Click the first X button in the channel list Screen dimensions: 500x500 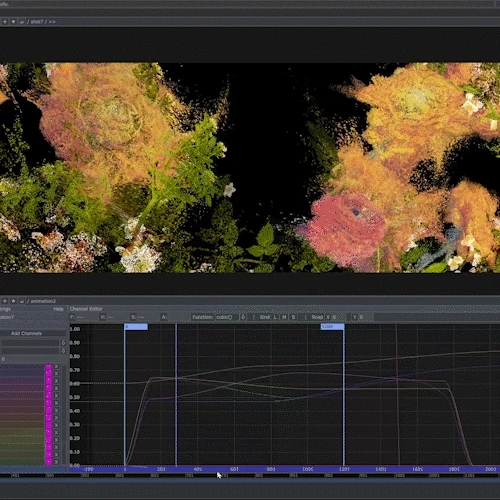click(x=56, y=367)
